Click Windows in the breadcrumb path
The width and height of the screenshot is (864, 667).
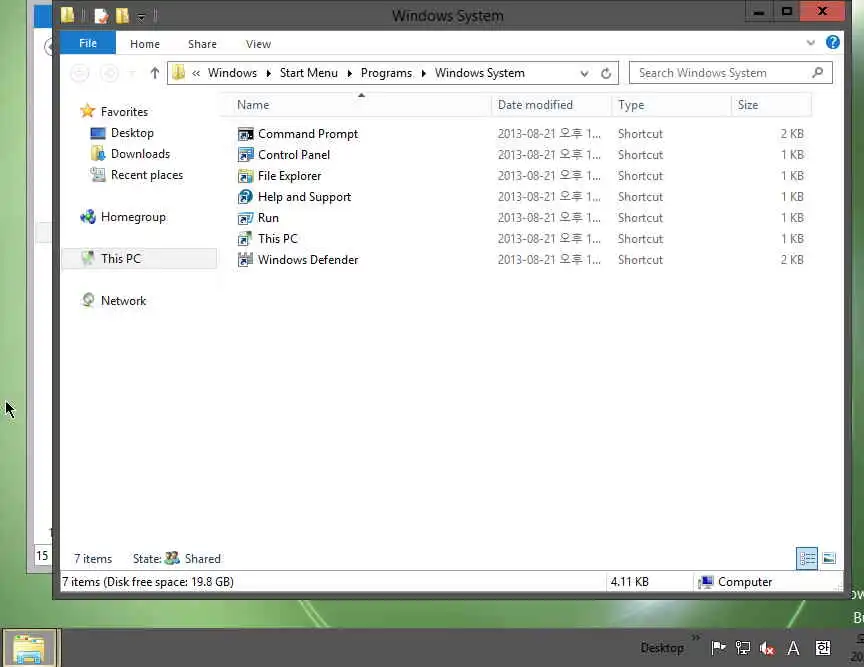(232, 73)
